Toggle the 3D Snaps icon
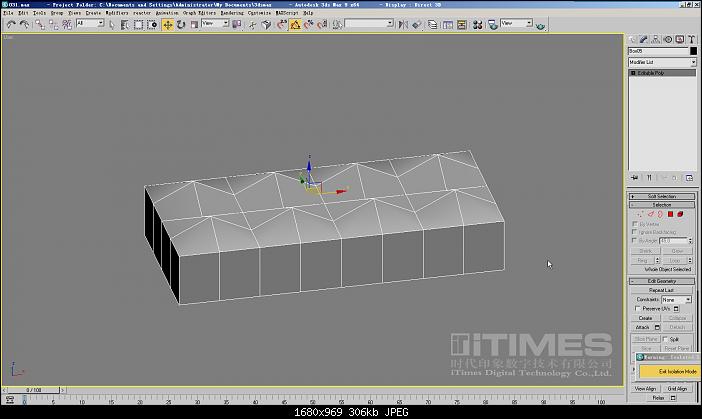Image resolution: width=702 pixels, height=419 pixels. pyautogui.click(x=282, y=25)
